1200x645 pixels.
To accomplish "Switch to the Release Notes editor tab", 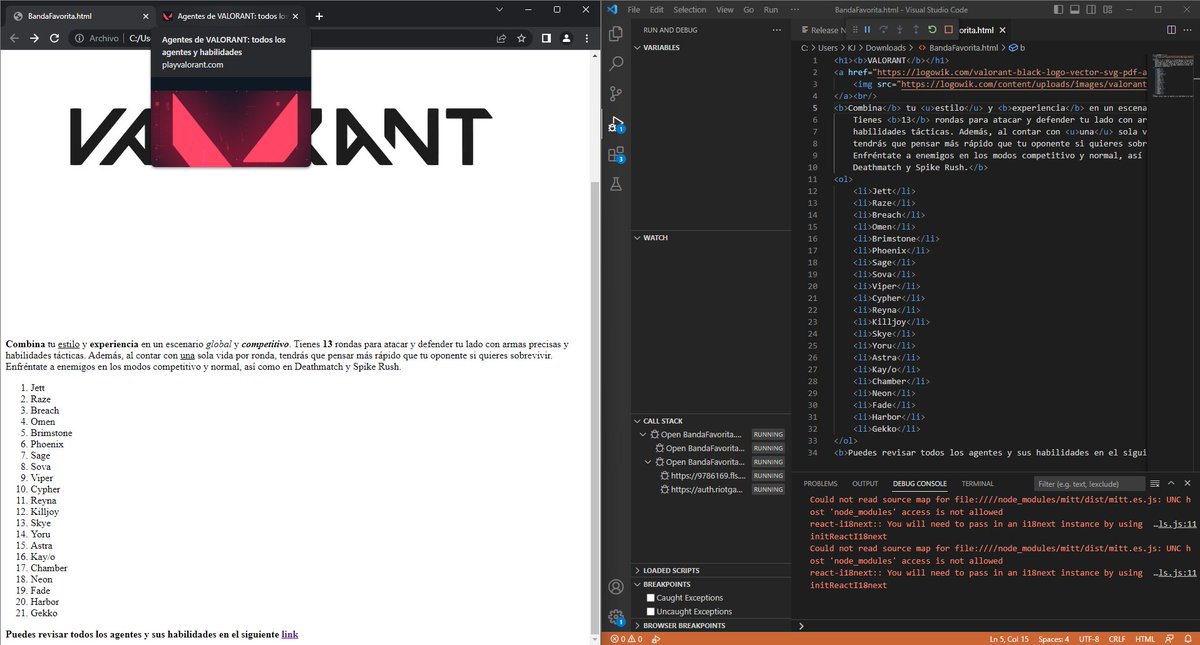I will coord(822,30).
